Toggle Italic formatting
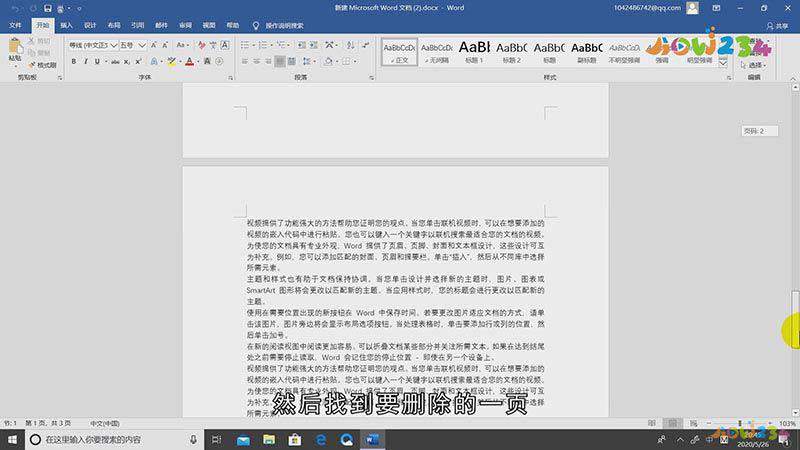 pos(85,62)
